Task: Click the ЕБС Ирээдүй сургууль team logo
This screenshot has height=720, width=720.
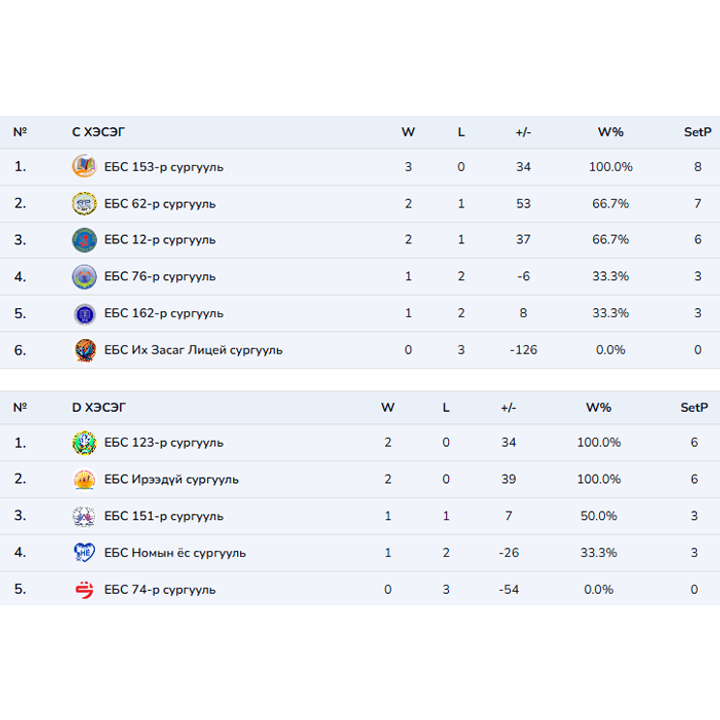Action: (x=84, y=480)
